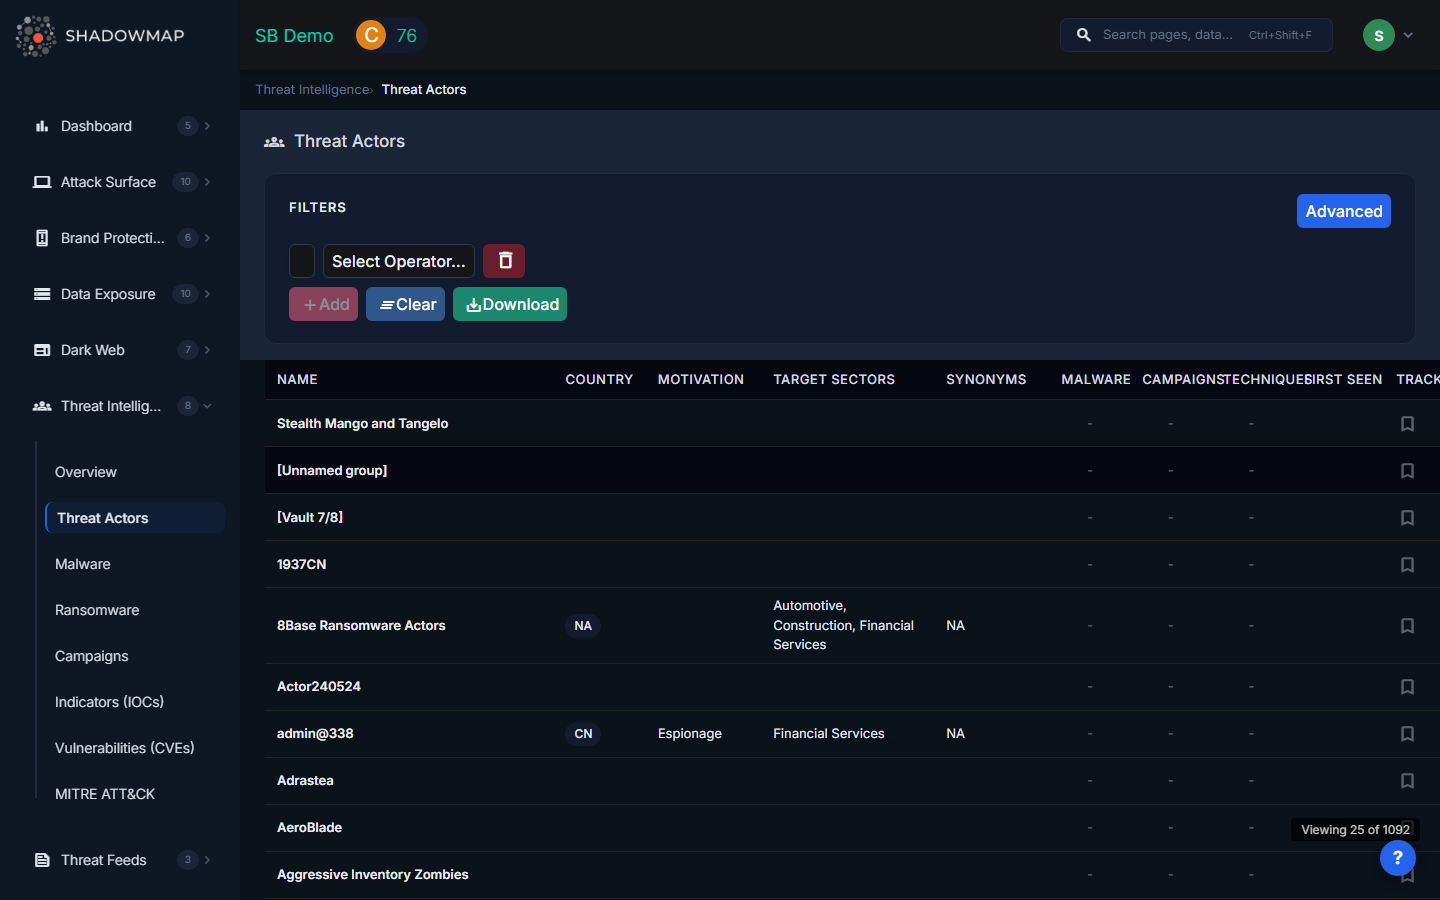Focus the Search pages, data input
Viewport: 1440px width, 900px height.
tap(1170, 35)
